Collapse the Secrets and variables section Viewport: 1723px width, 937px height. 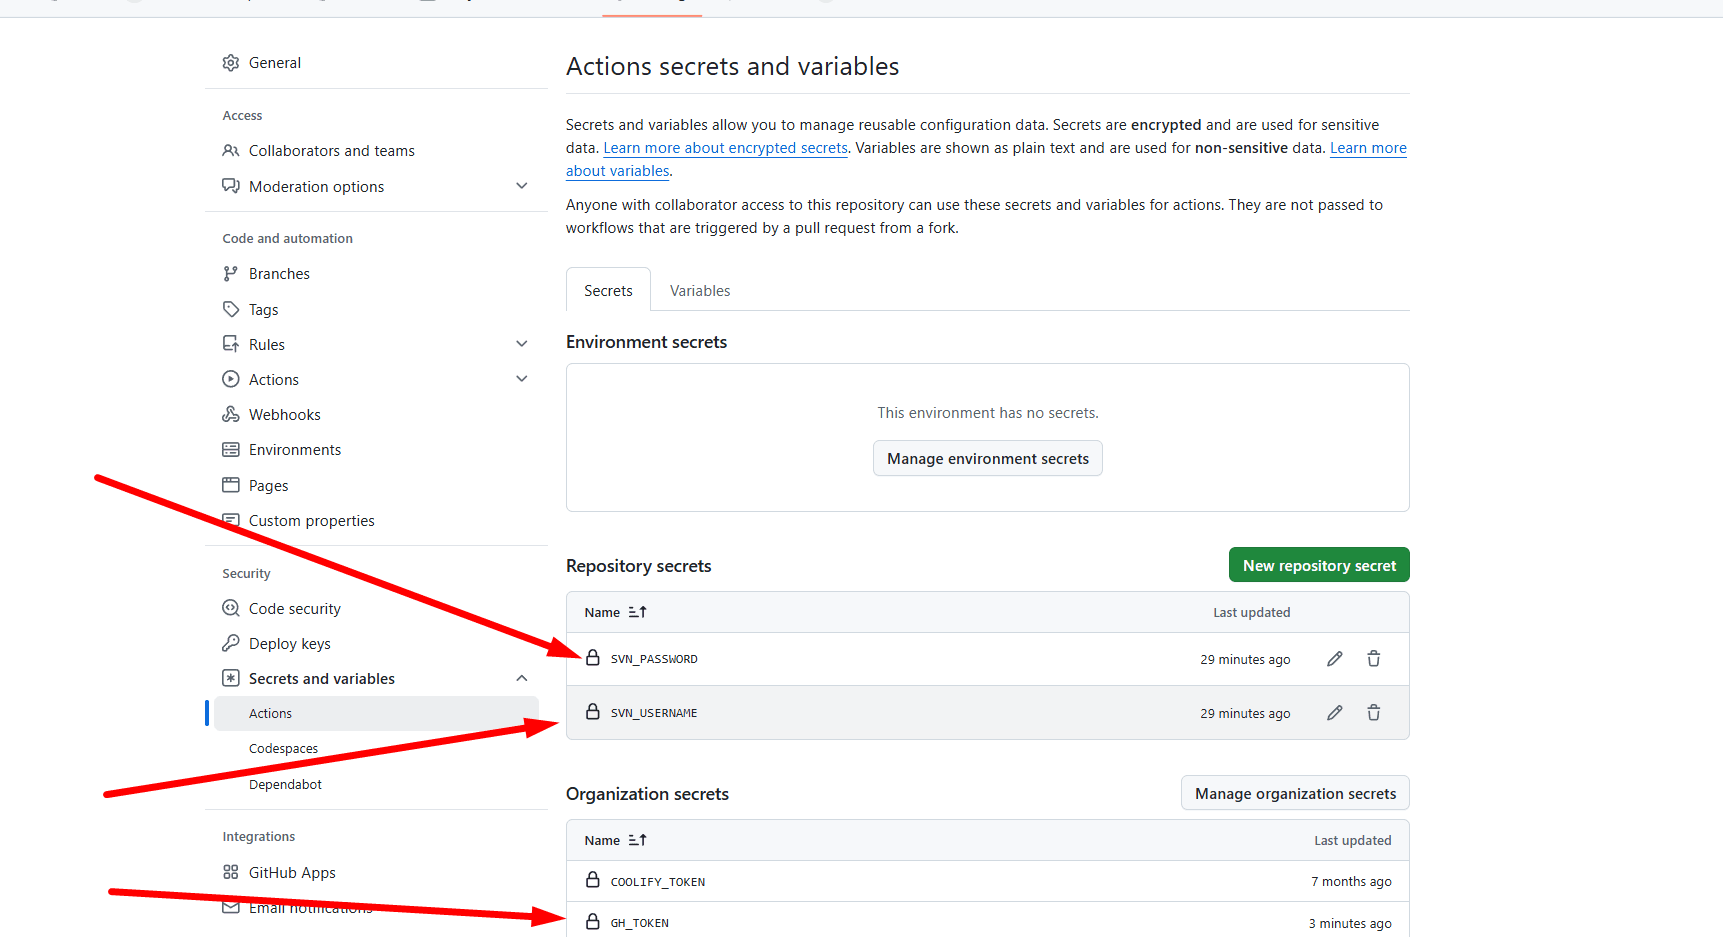[x=522, y=678]
